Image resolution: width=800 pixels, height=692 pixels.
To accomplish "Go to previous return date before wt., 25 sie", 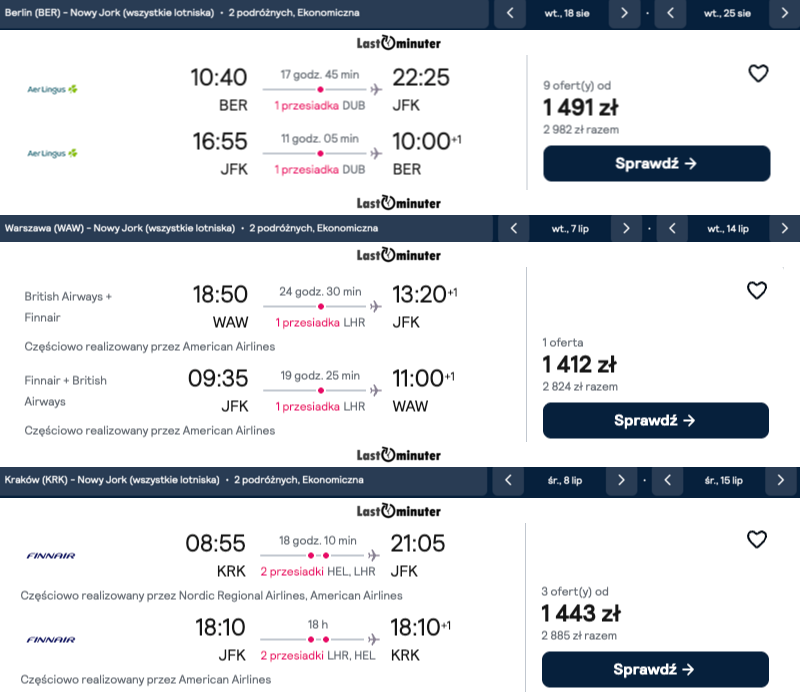I will (670, 13).
